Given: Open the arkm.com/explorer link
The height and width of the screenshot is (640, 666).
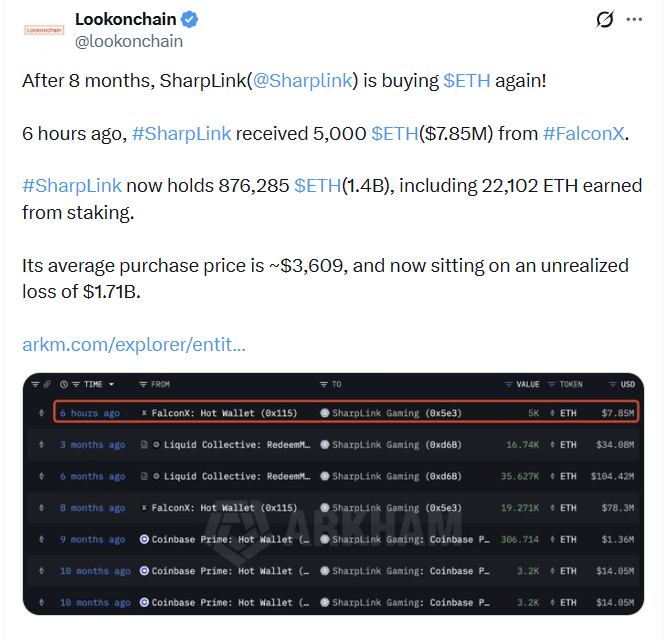Looking at the screenshot, I should click(x=134, y=344).
